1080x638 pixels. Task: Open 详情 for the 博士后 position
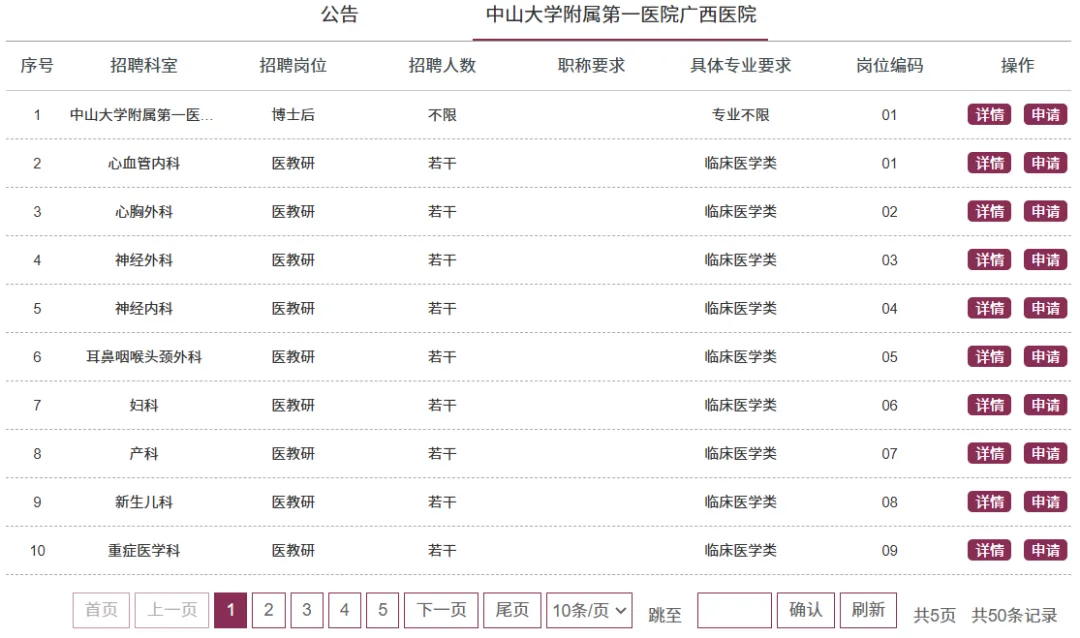(x=989, y=114)
